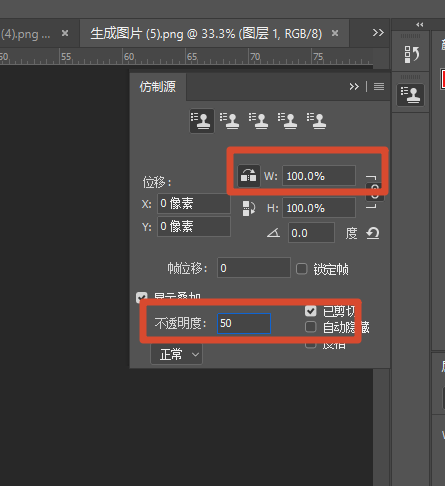Open the Clone Source panel menu

coord(379,87)
